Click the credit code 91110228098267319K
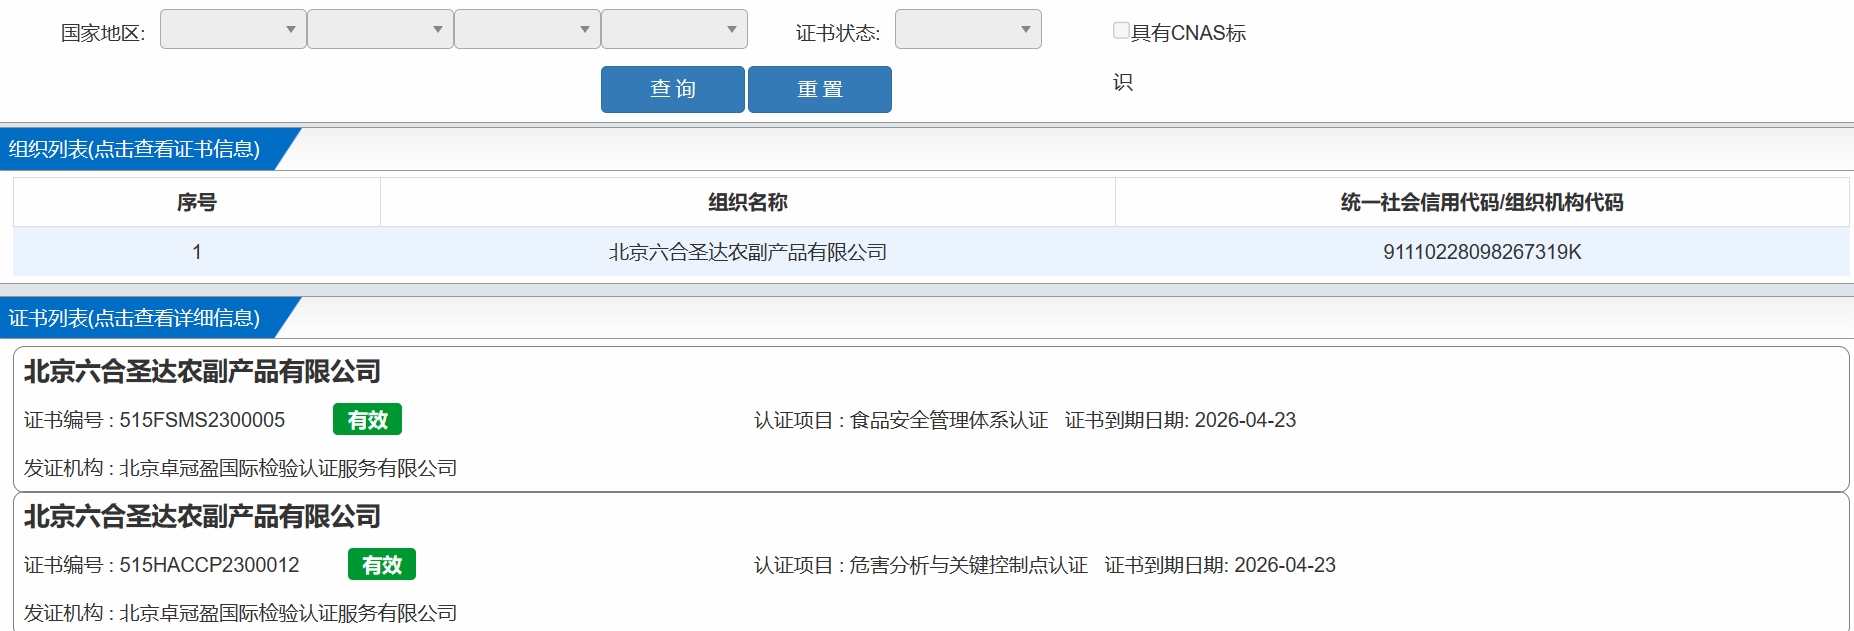Screen dimensions: 1854x631 (x=1482, y=252)
